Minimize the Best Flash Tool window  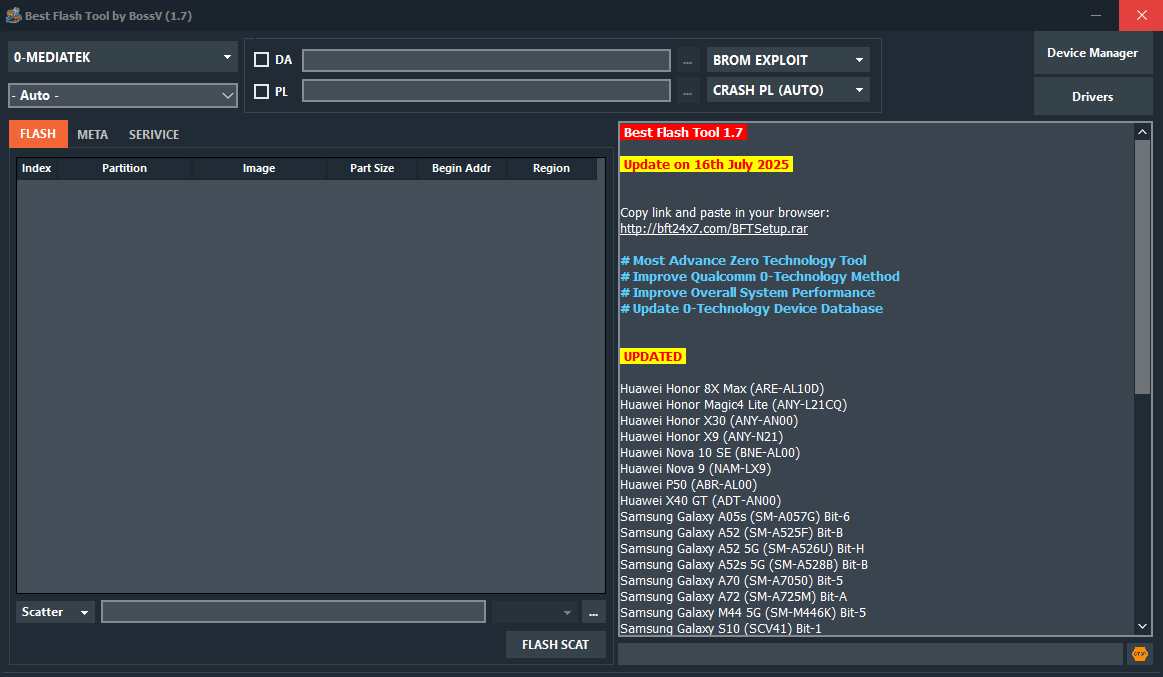[x=1096, y=15]
